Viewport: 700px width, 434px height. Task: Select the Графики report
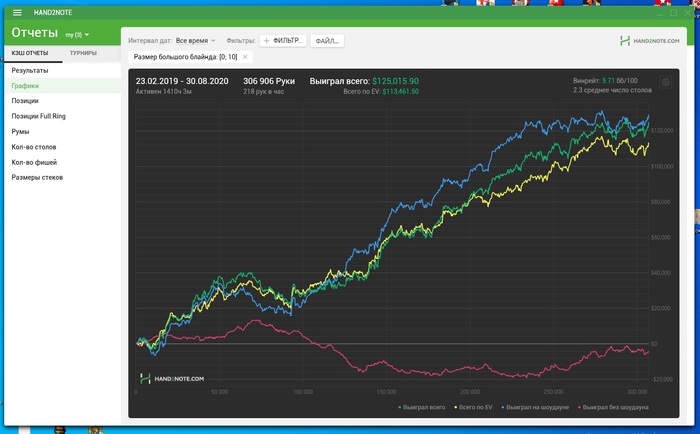62,86
